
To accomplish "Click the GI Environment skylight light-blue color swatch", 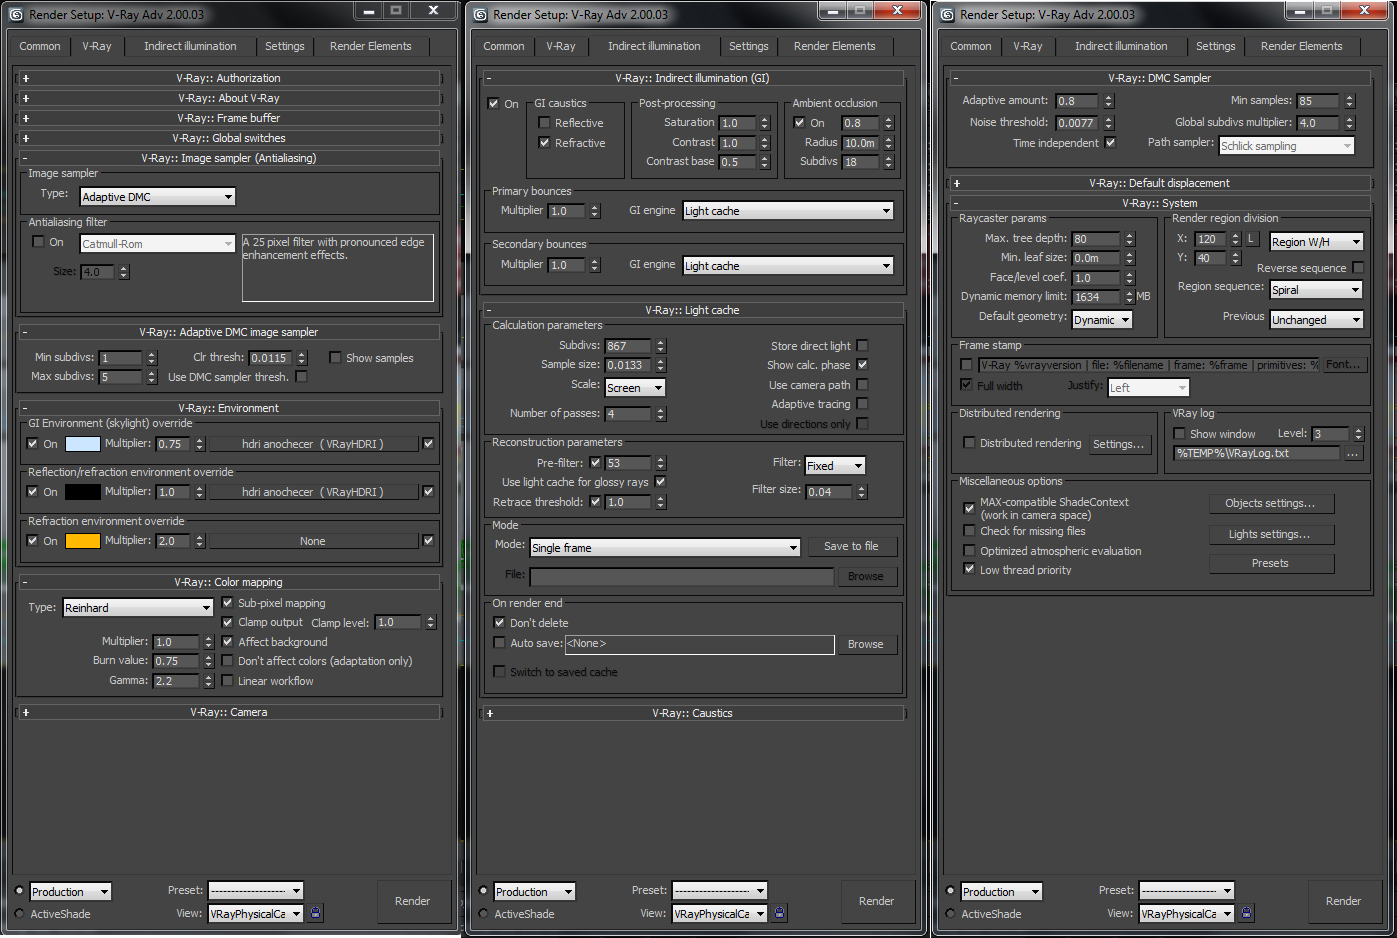I will [x=83, y=444].
